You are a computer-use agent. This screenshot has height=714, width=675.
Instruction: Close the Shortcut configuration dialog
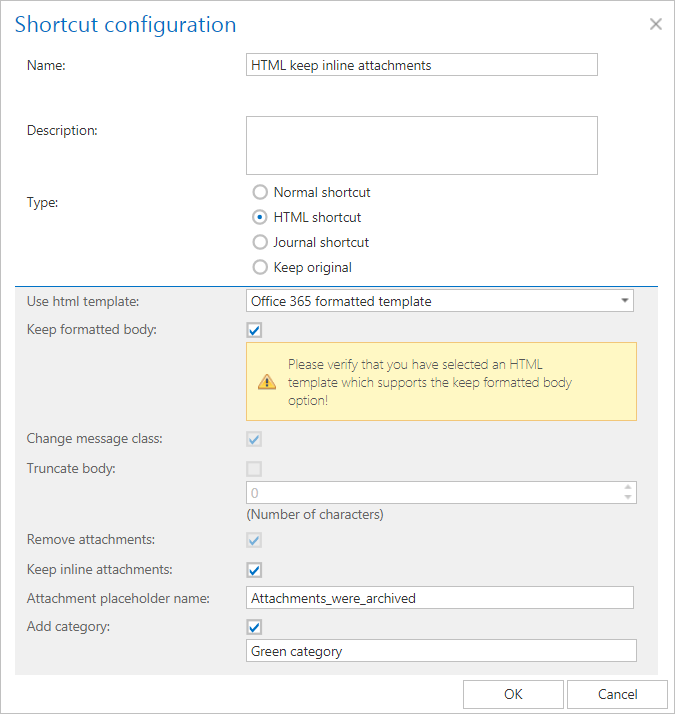656,24
